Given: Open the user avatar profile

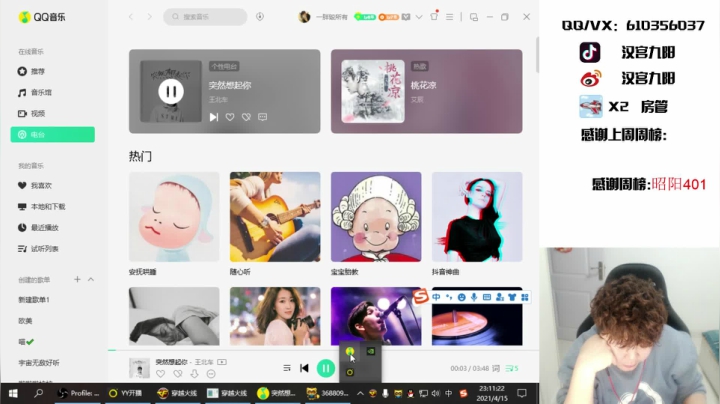Looking at the screenshot, I should [304, 17].
